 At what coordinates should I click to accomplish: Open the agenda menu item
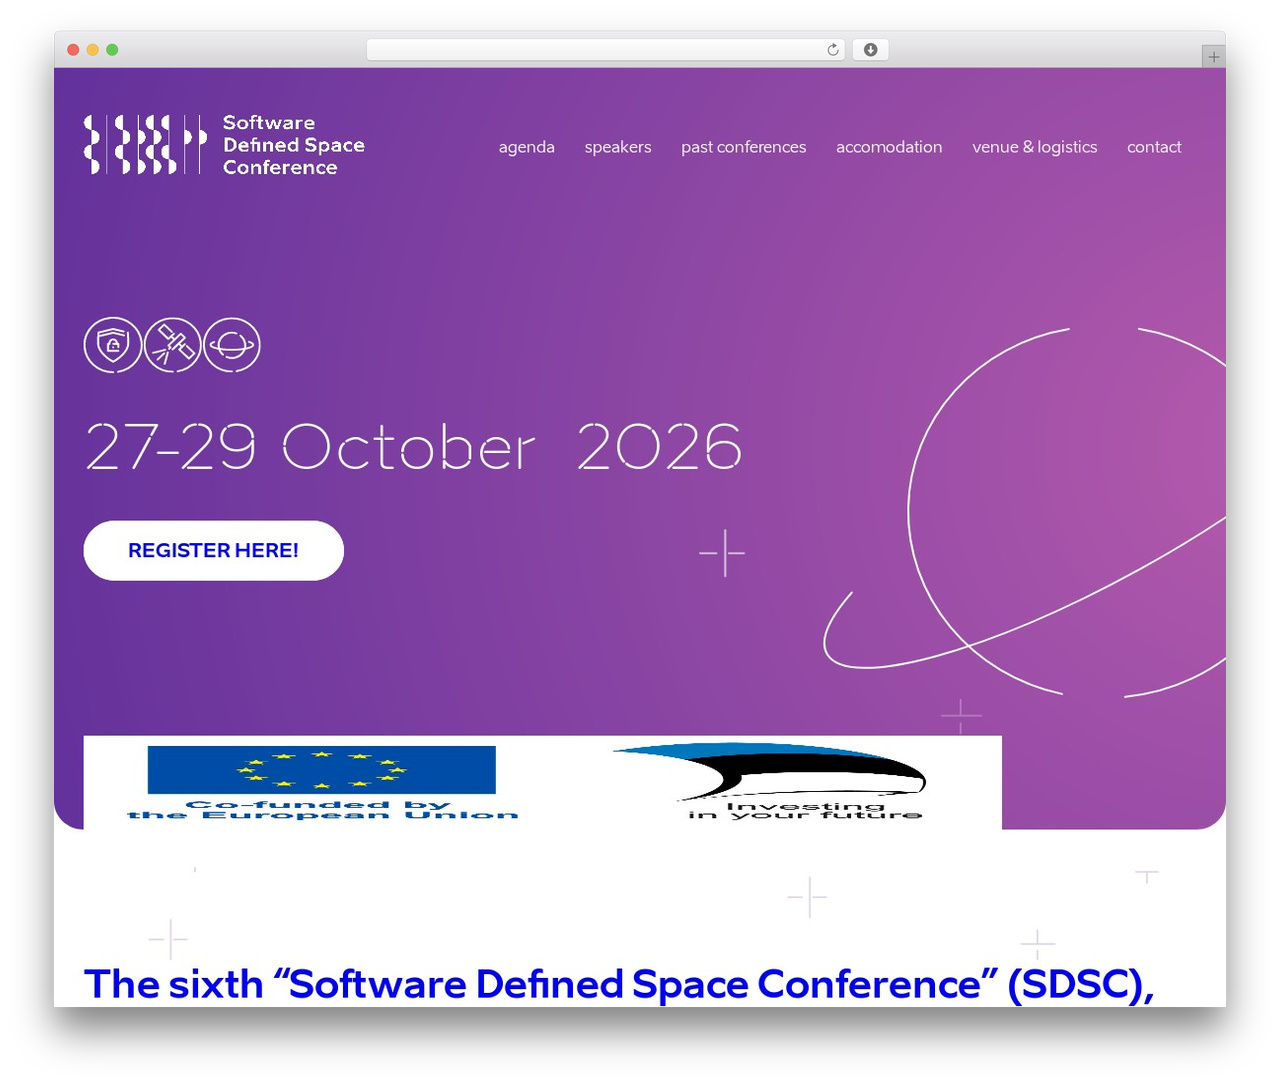pos(527,147)
